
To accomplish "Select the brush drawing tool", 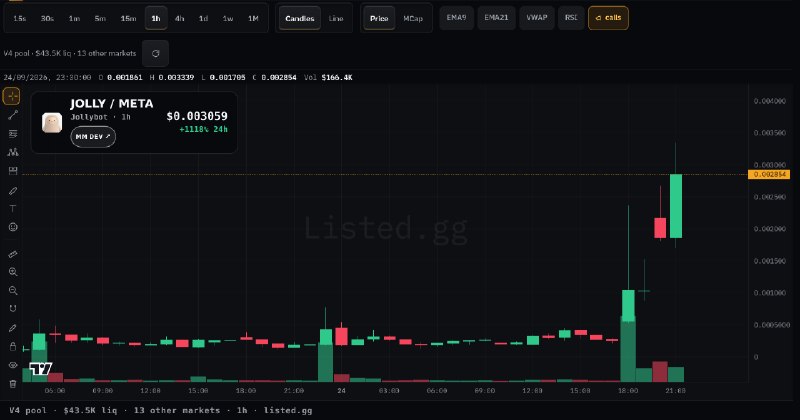I will pyautogui.click(x=13, y=190).
